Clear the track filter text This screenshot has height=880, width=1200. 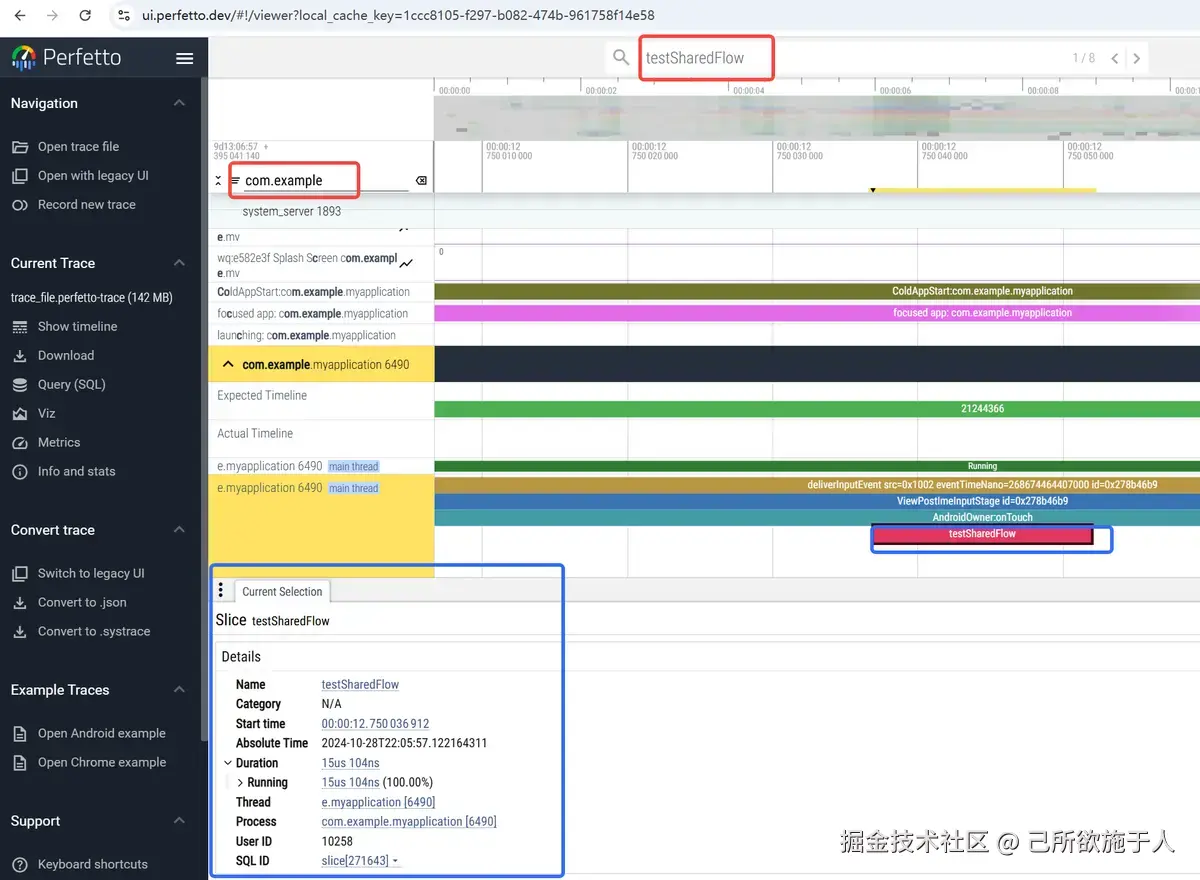pyautogui.click(x=421, y=181)
